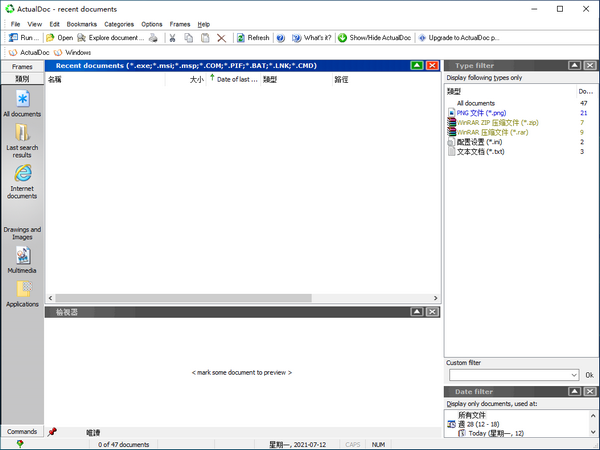The height and width of the screenshot is (450, 600).
Task: Open the Custom filter dropdown
Action: [574, 374]
